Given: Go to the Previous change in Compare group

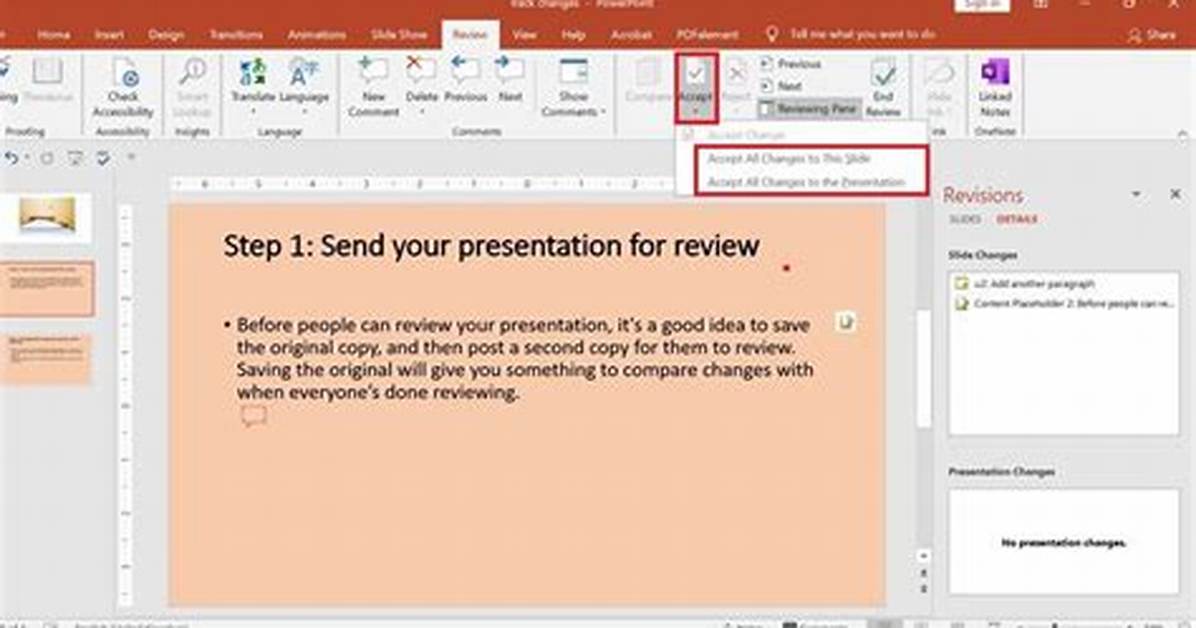Looking at the screenshot, I should tap(790, 64).
